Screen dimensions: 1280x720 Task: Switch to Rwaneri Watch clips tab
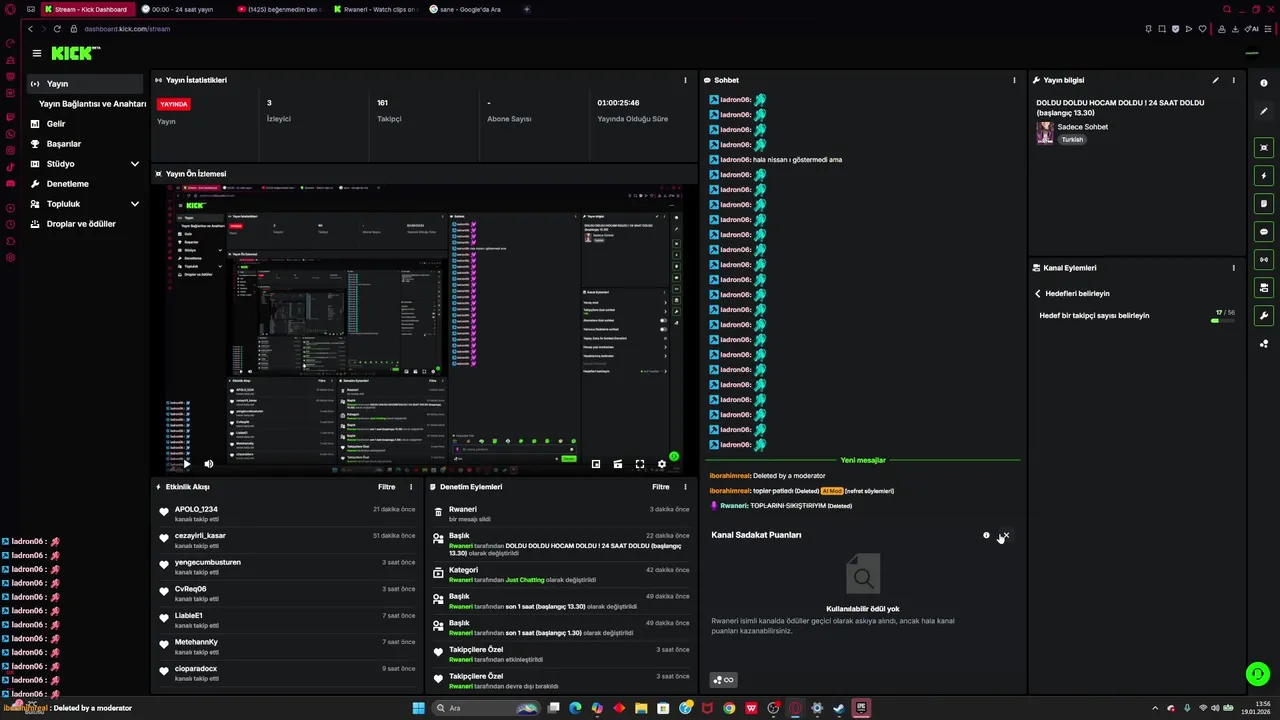(375, 9)
